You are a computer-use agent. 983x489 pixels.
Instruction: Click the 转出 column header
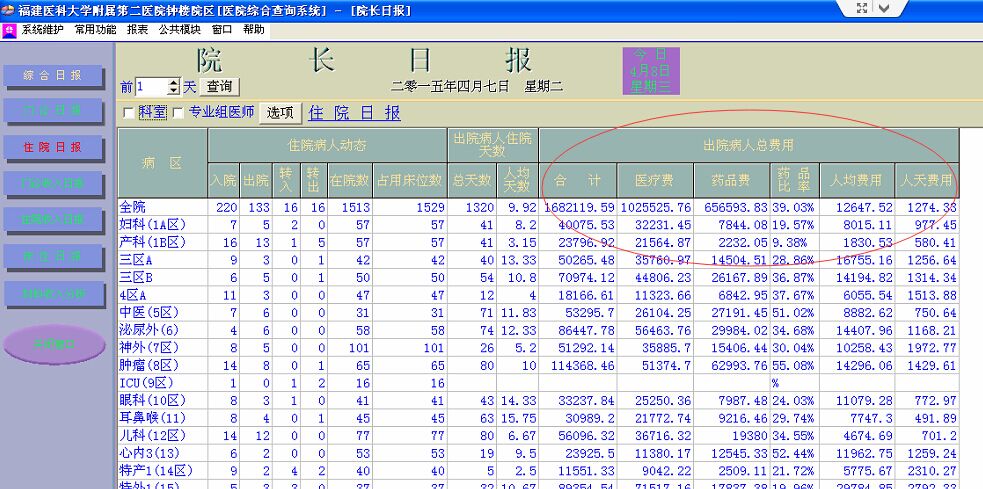(x=313, y=181)
